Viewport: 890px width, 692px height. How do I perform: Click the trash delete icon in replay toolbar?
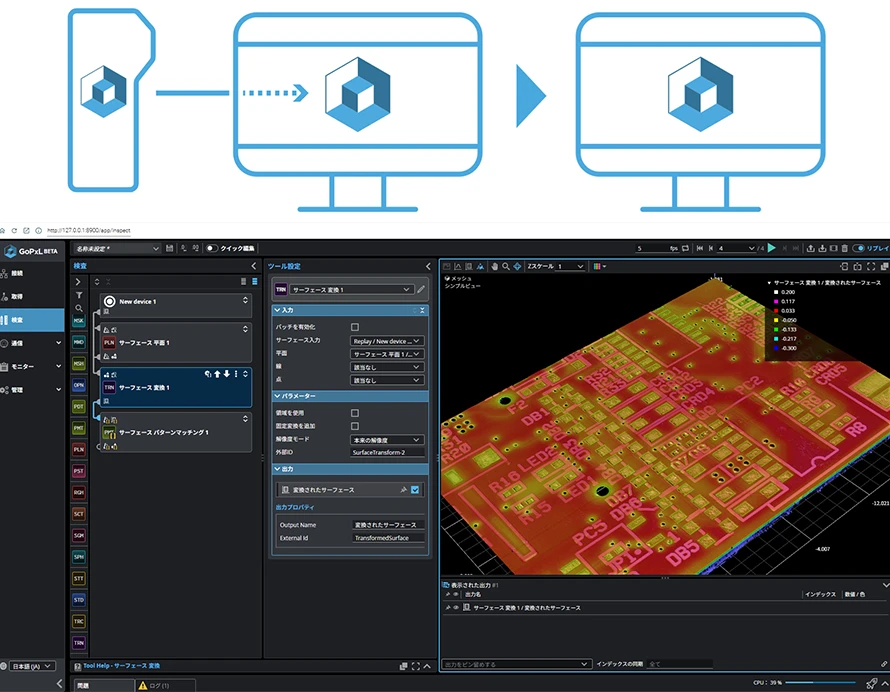(845, 248)
